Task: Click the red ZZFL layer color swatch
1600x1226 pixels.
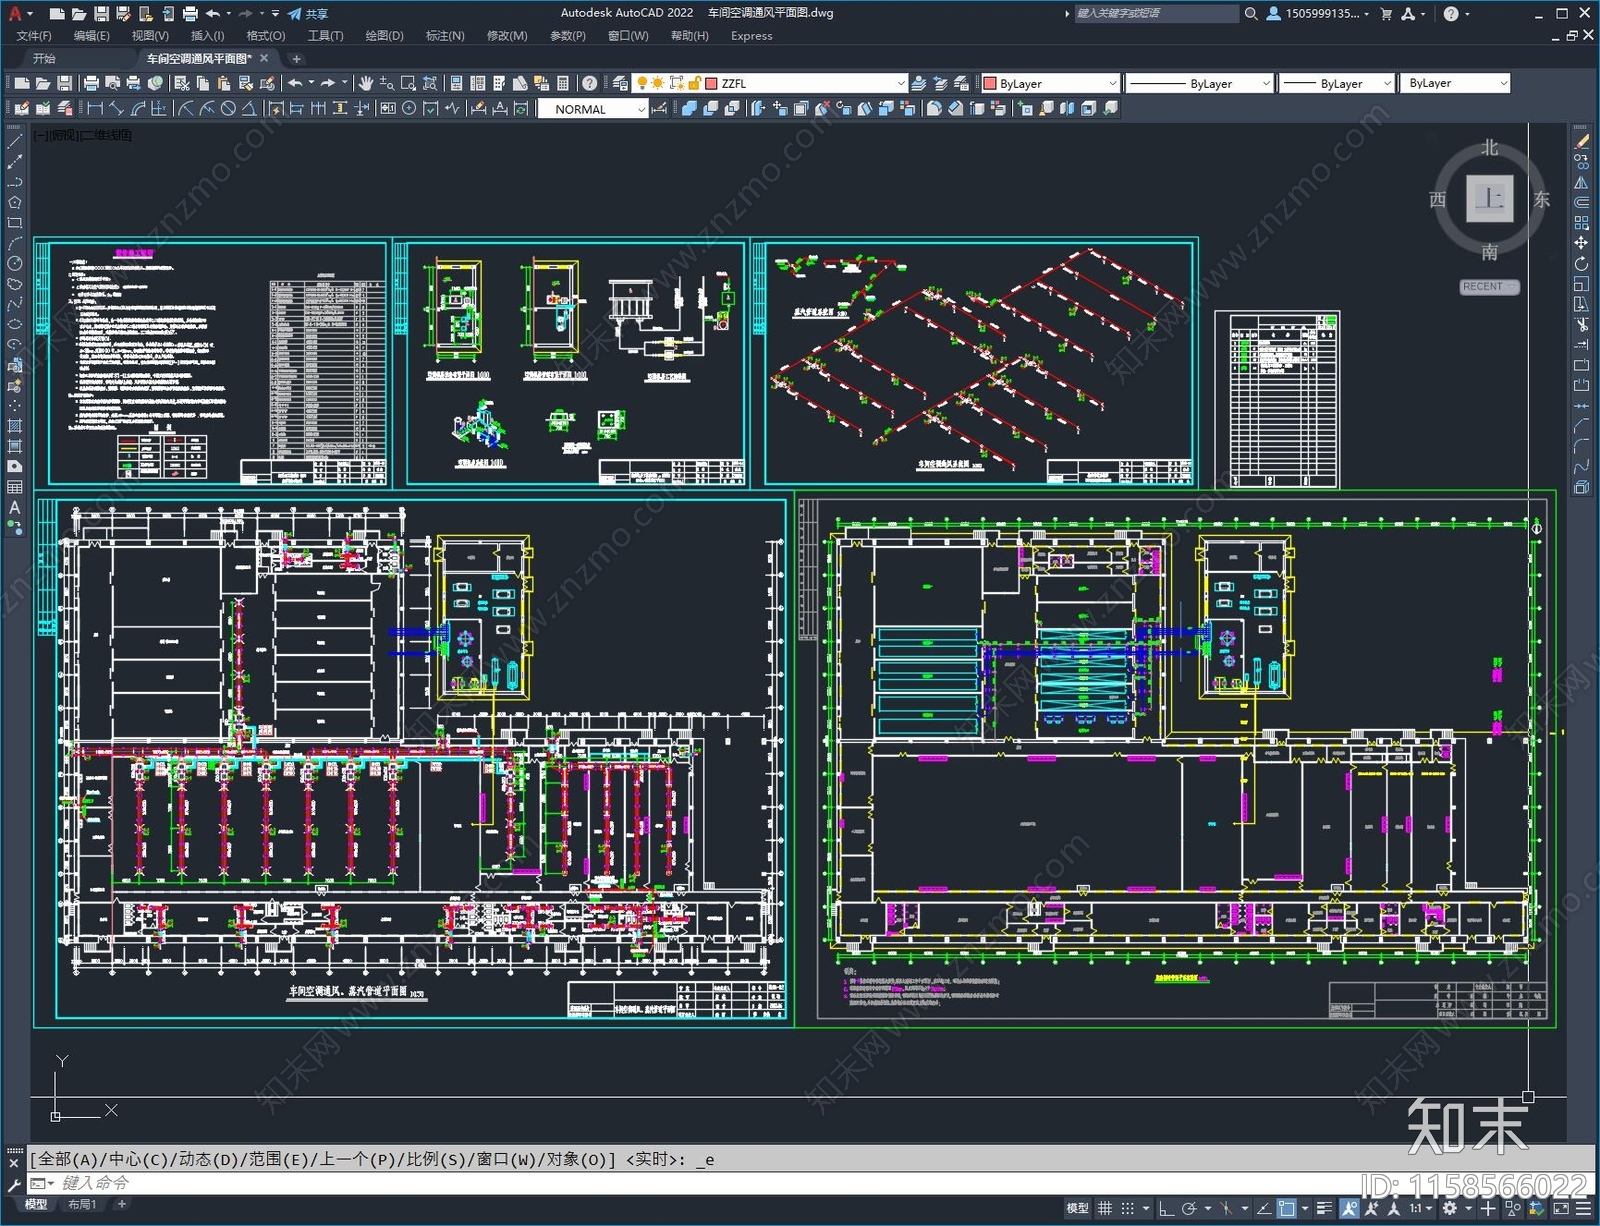Action: pyautogui.click(x=712, y=84)
